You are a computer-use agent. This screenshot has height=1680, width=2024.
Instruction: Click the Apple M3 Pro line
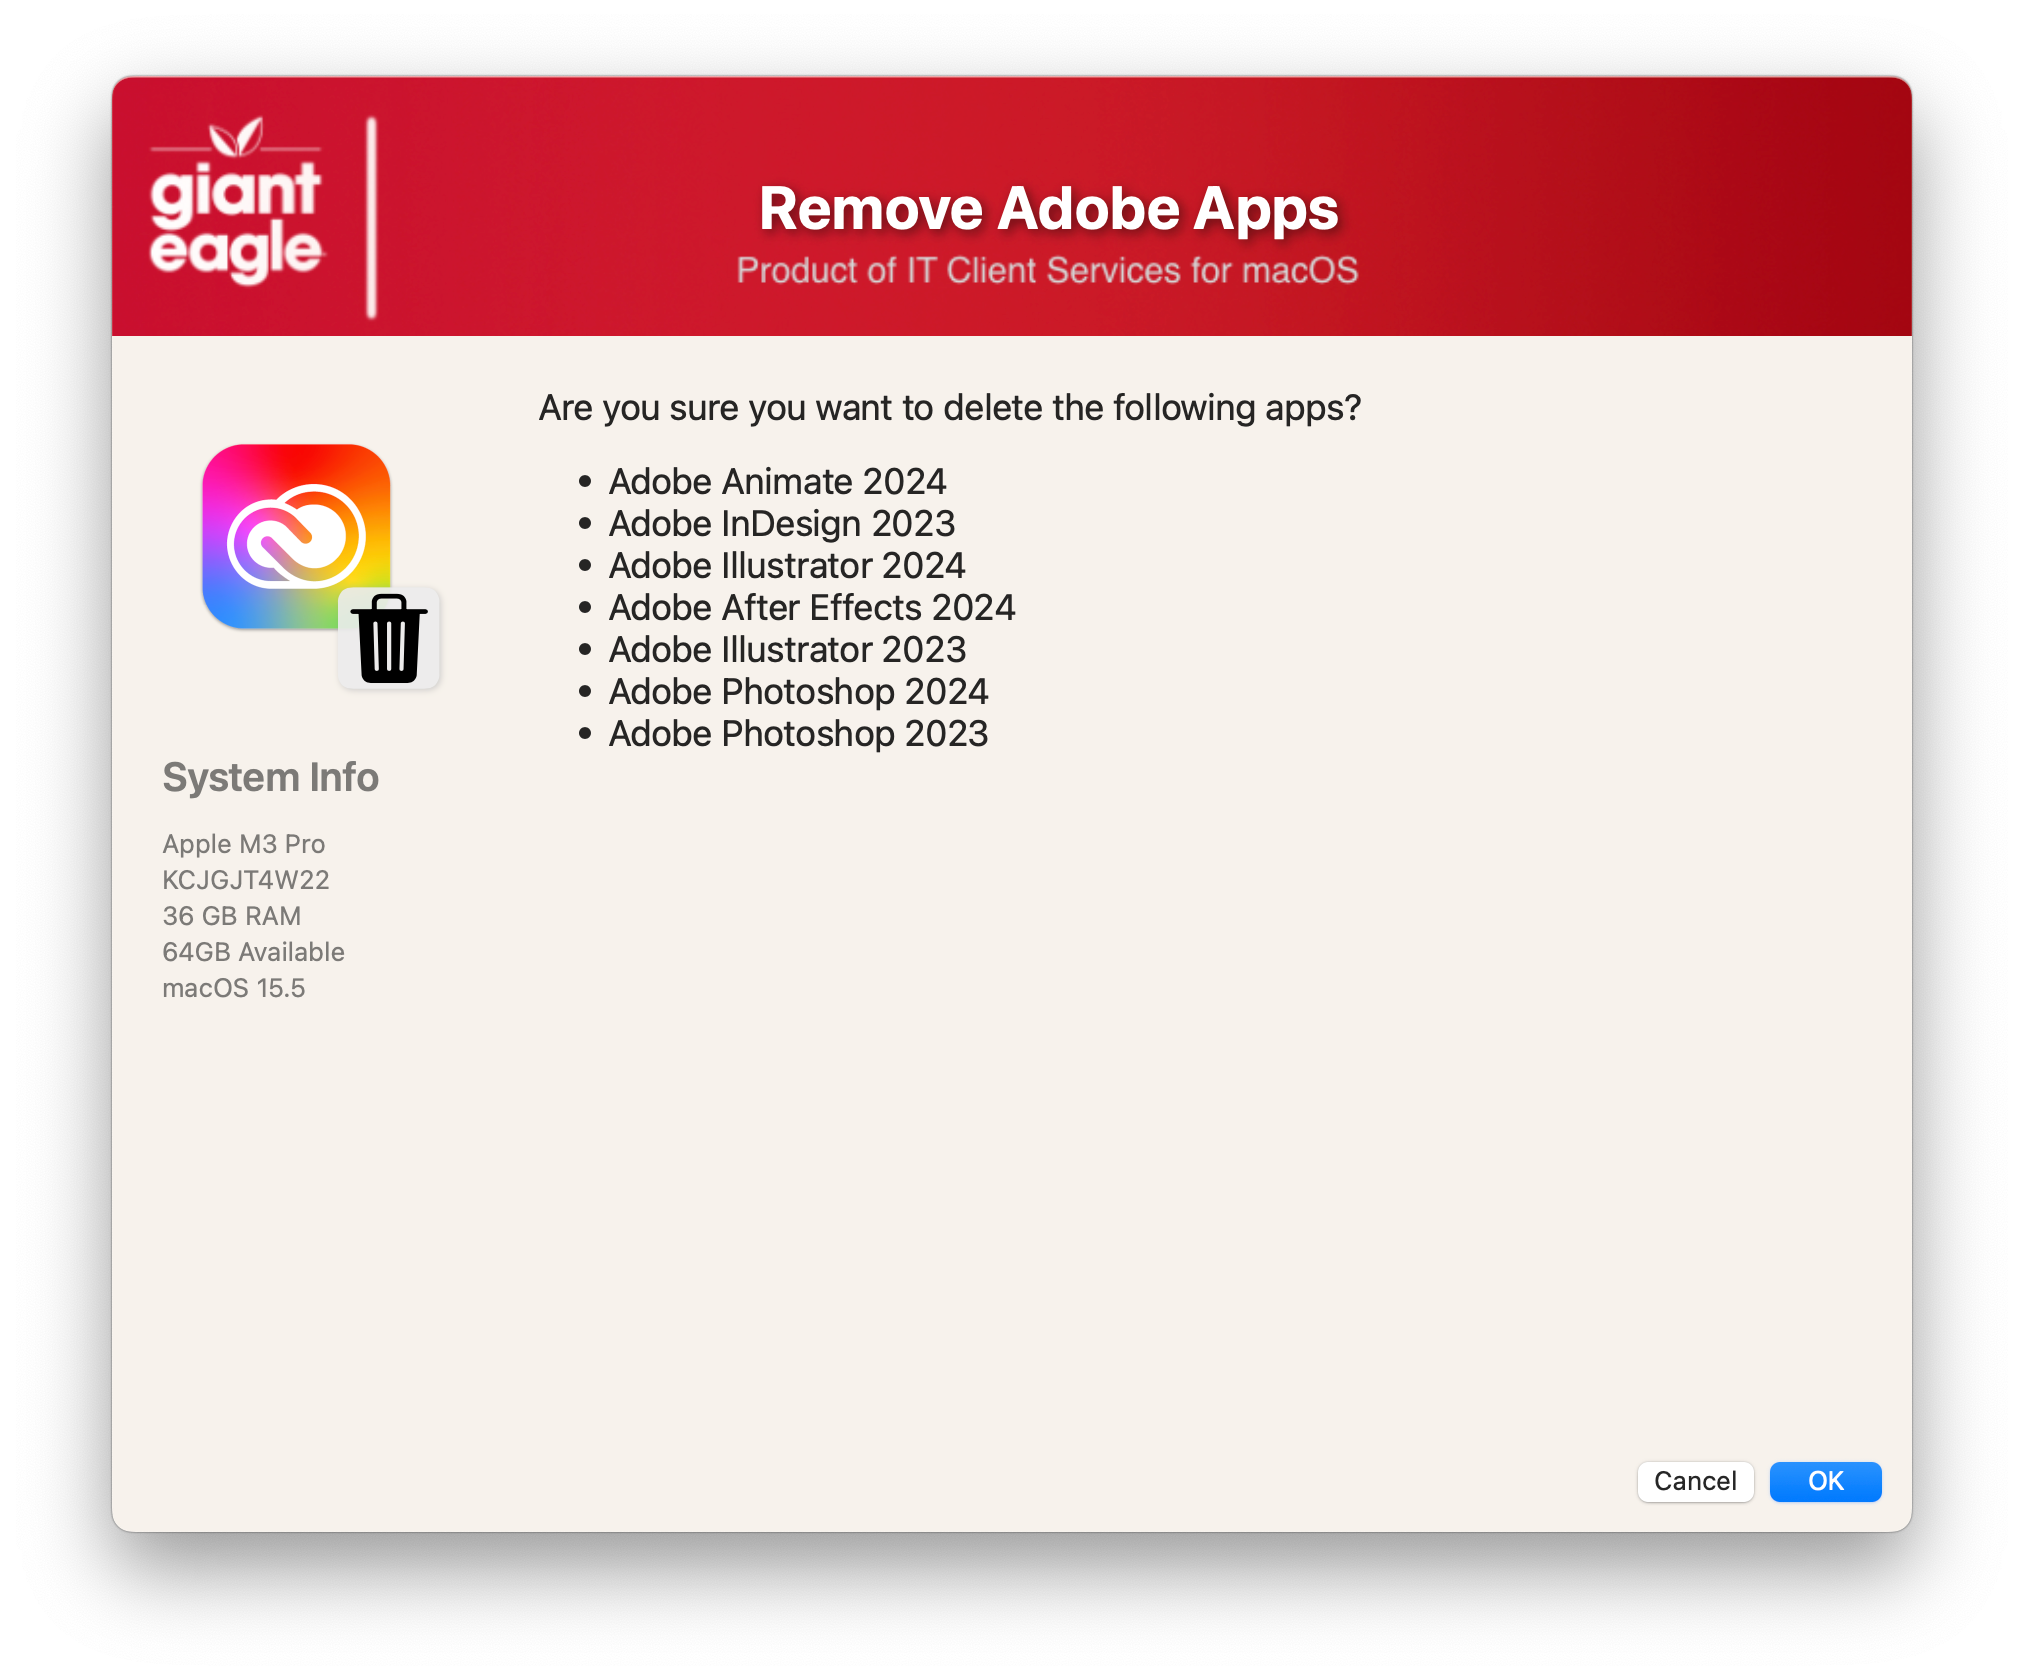pyautogui.click(x=243, y=844)
